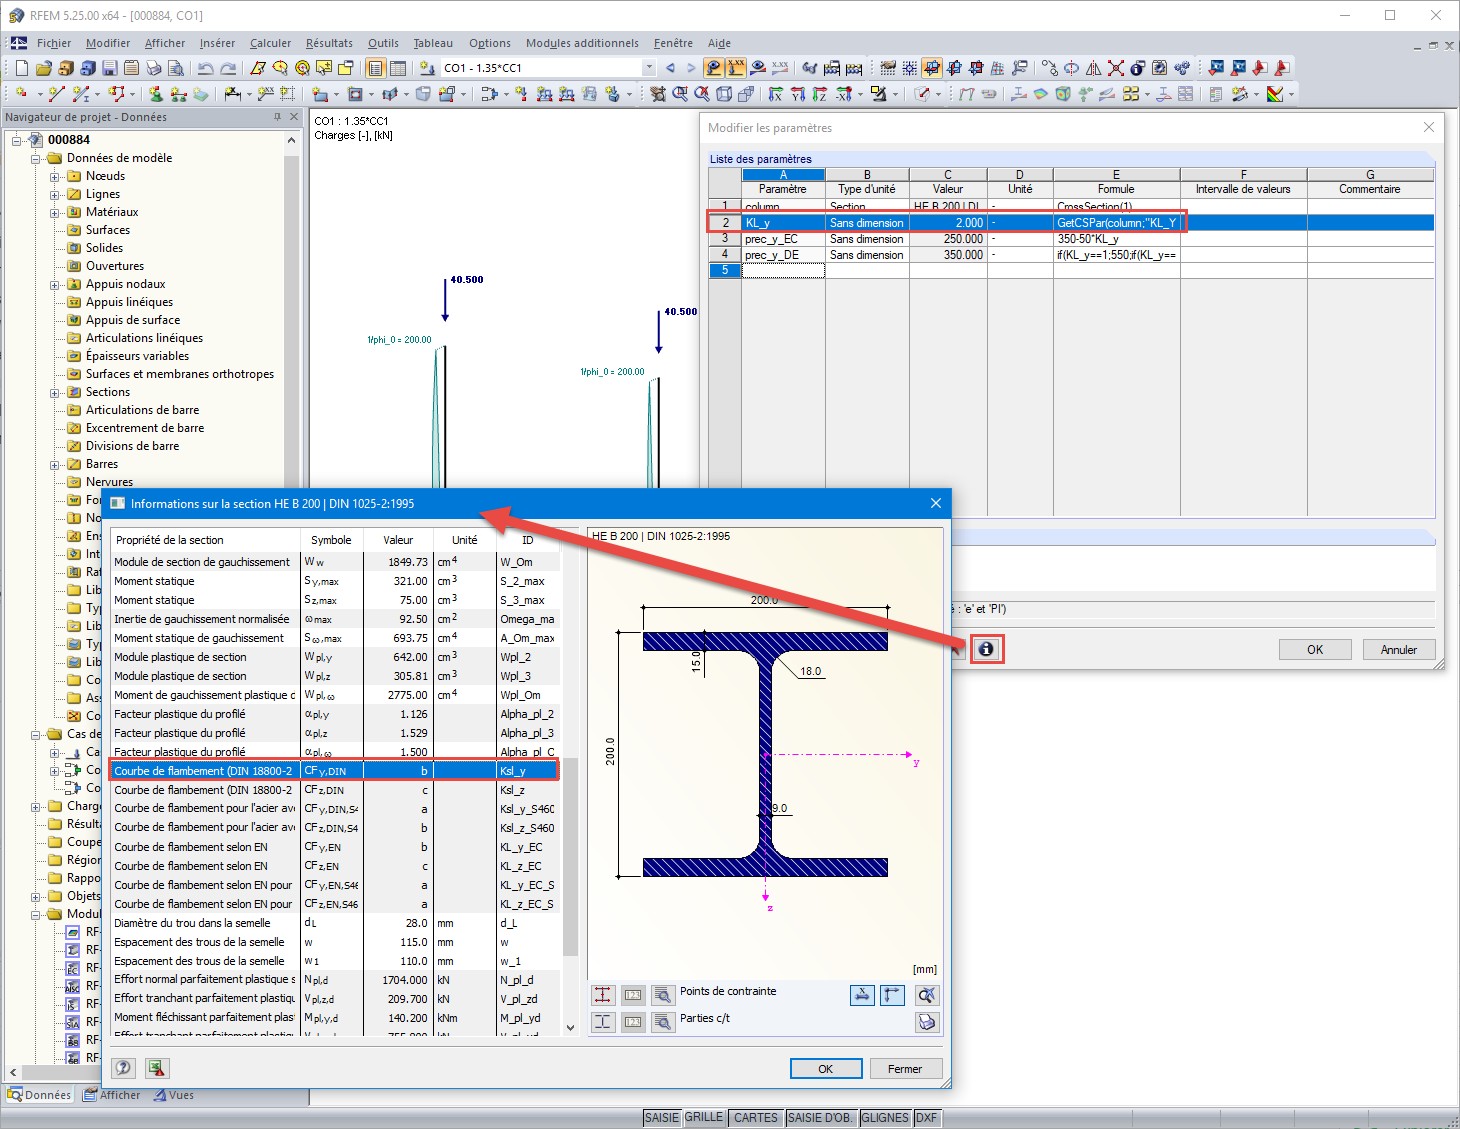This screenshot has width=1460, height=1129.
Task: Click the mirror tool icon in toolbar
Action: [1093, 68]
